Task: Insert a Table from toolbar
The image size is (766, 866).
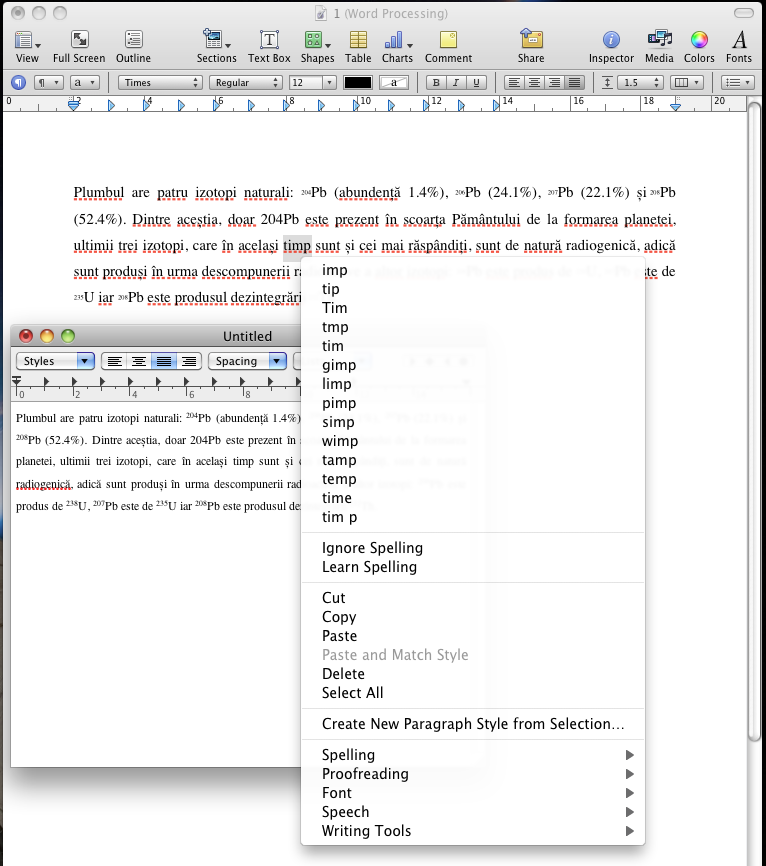Action: tap(358, 45)
